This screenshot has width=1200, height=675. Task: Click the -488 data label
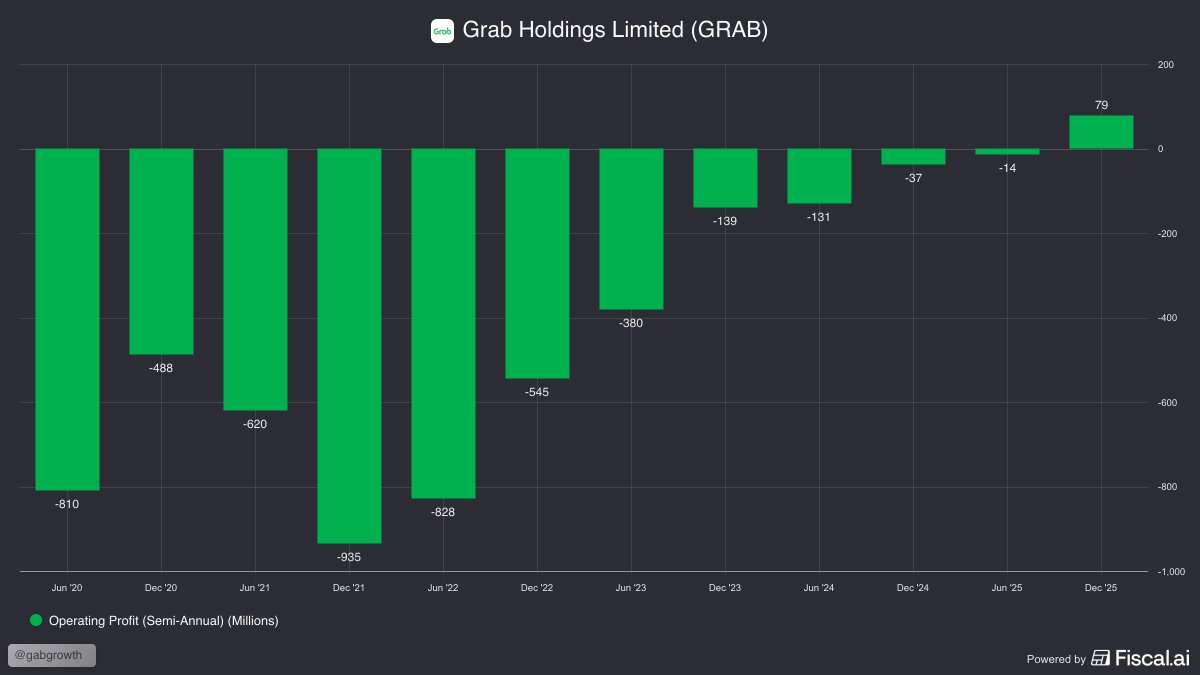[x=161, y=368]
